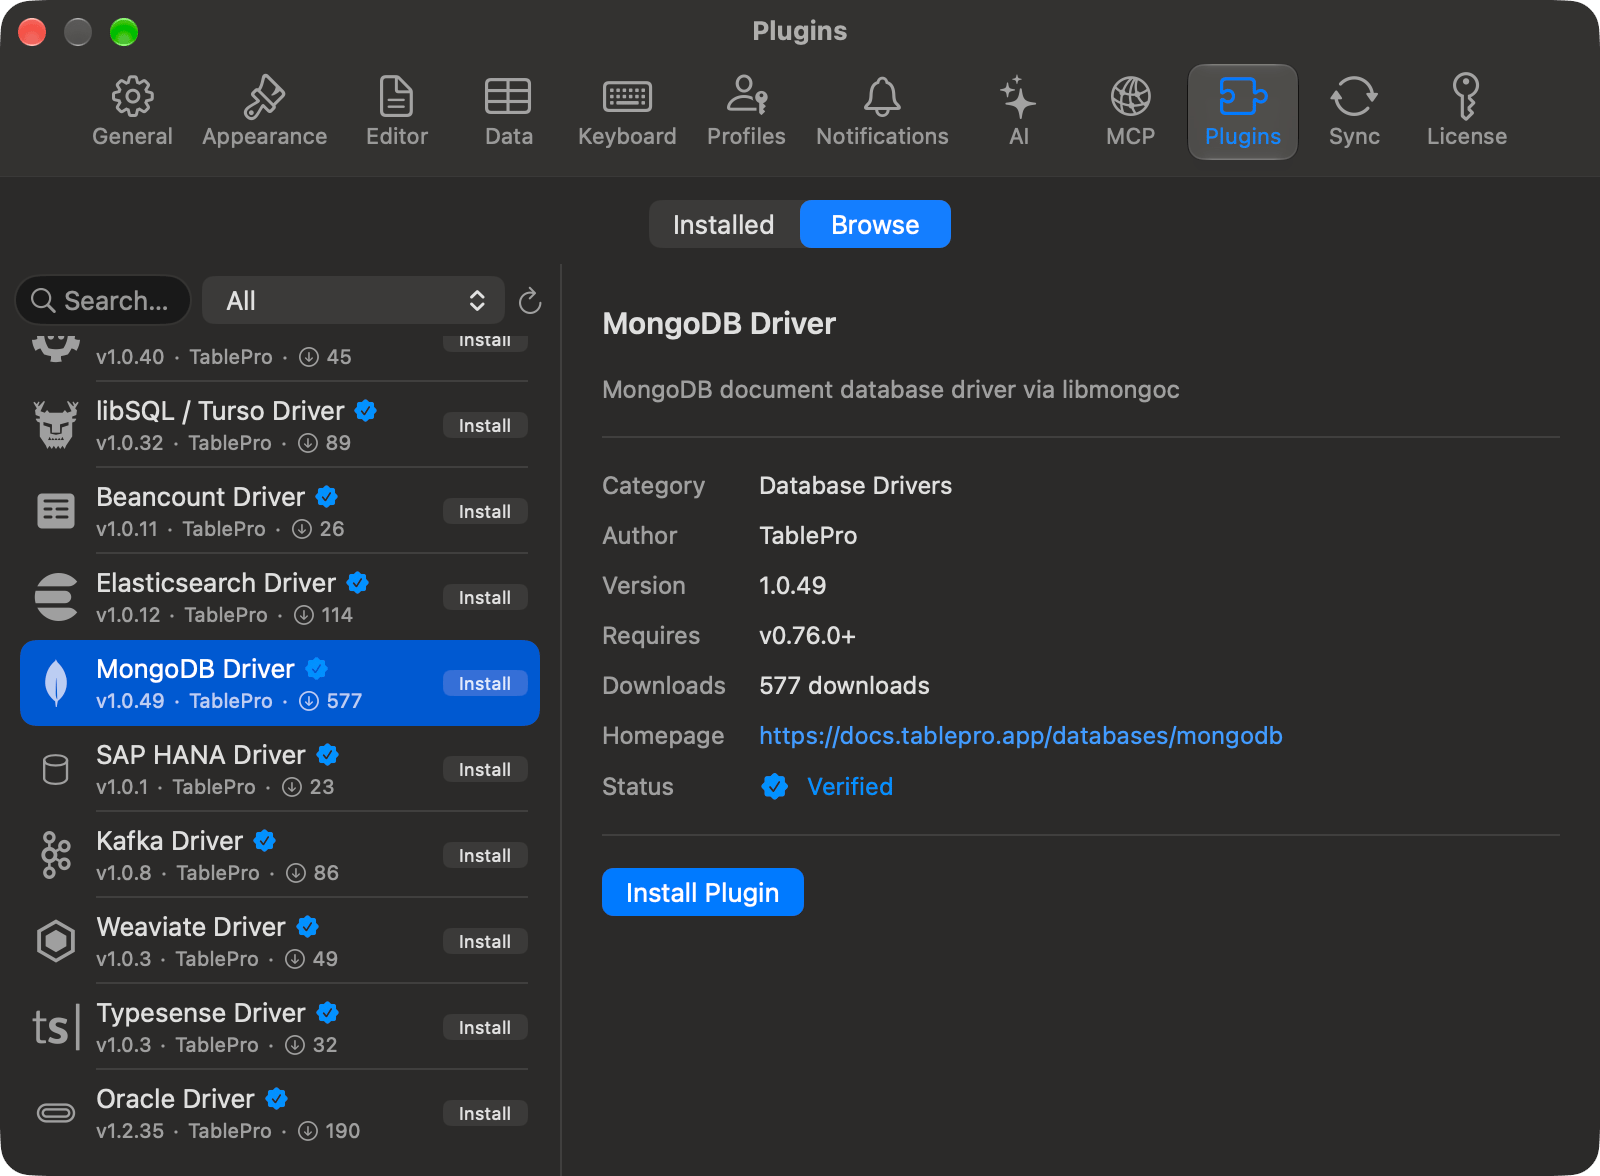
Task: Open MCP settings tab
Action: click(1130, 112)
